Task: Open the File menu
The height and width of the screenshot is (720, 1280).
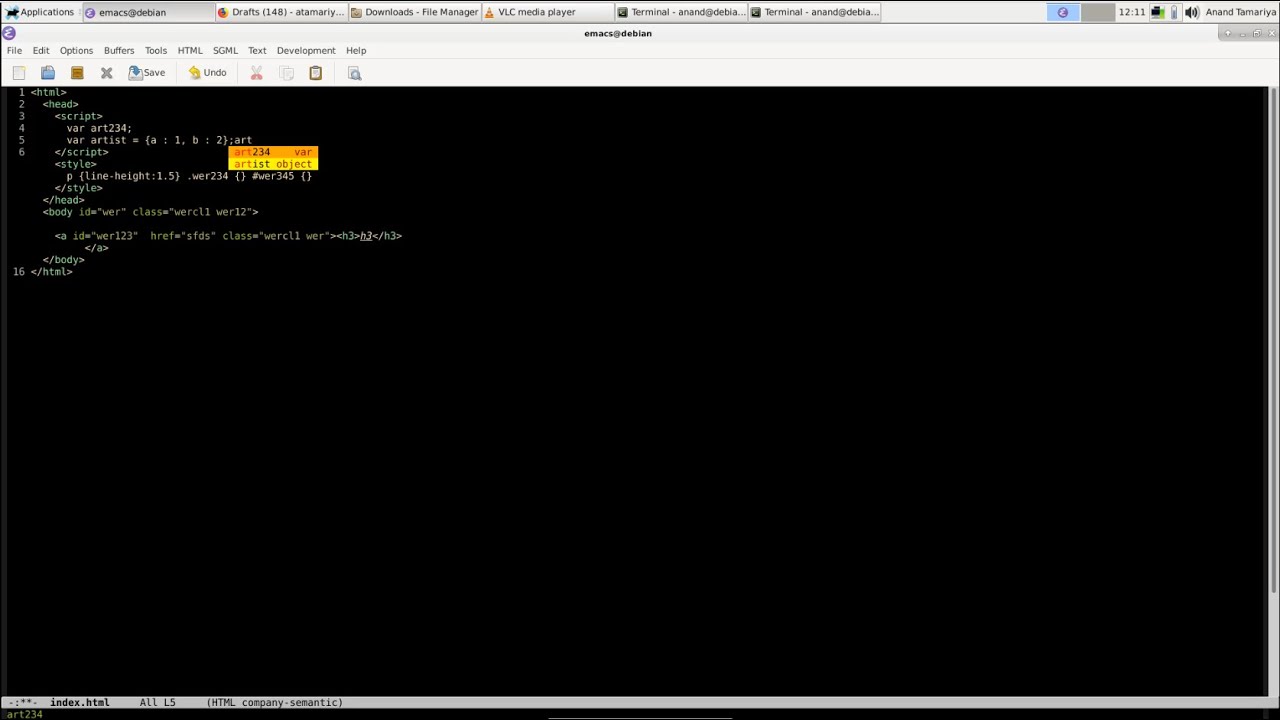Action: pyautogui.click(x=14, y=50)
